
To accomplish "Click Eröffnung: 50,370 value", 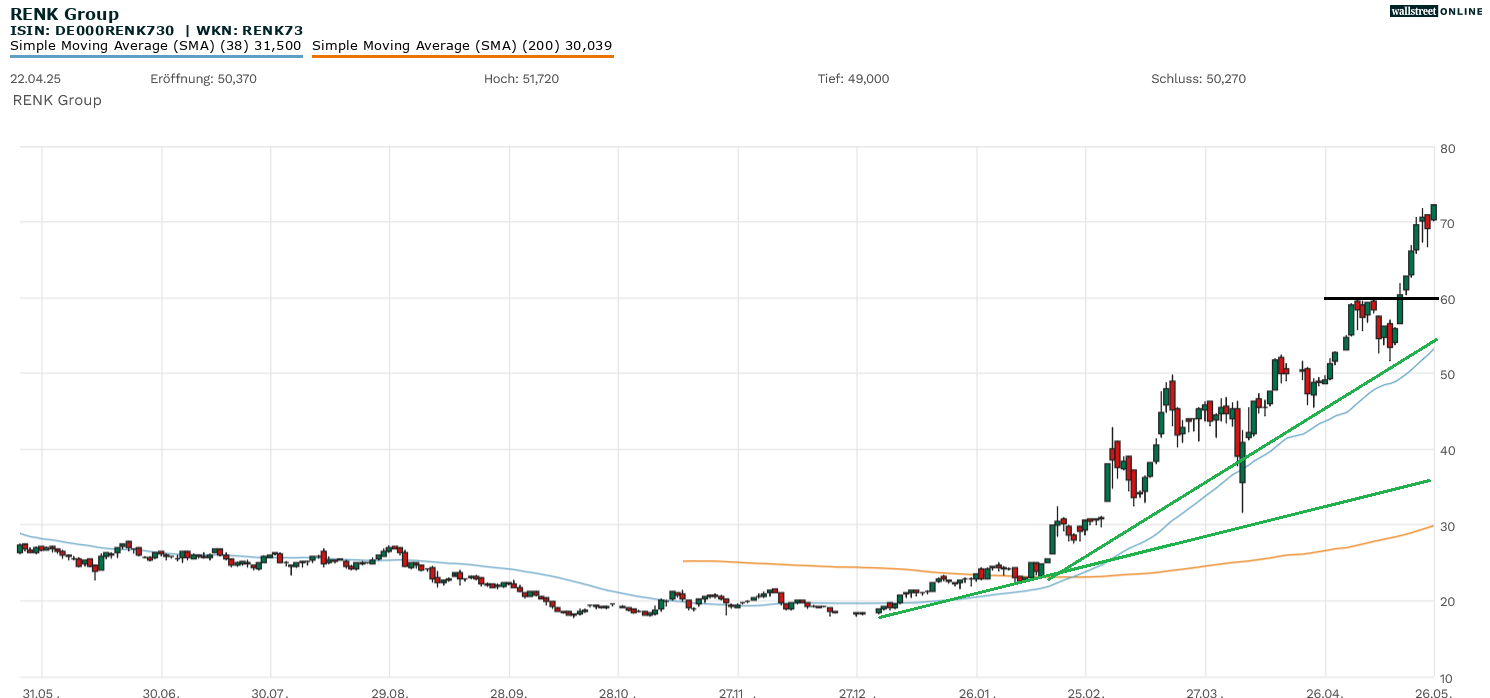I will [203, 79].
